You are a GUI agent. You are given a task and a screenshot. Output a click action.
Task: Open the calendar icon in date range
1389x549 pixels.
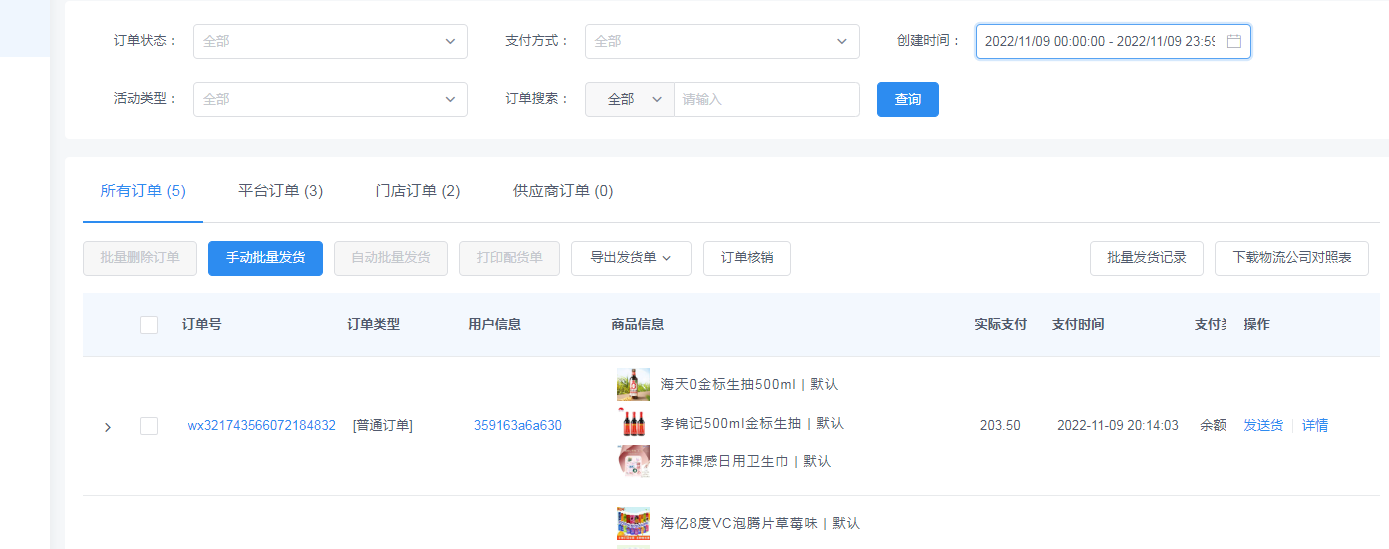(x=1233, y=41)
